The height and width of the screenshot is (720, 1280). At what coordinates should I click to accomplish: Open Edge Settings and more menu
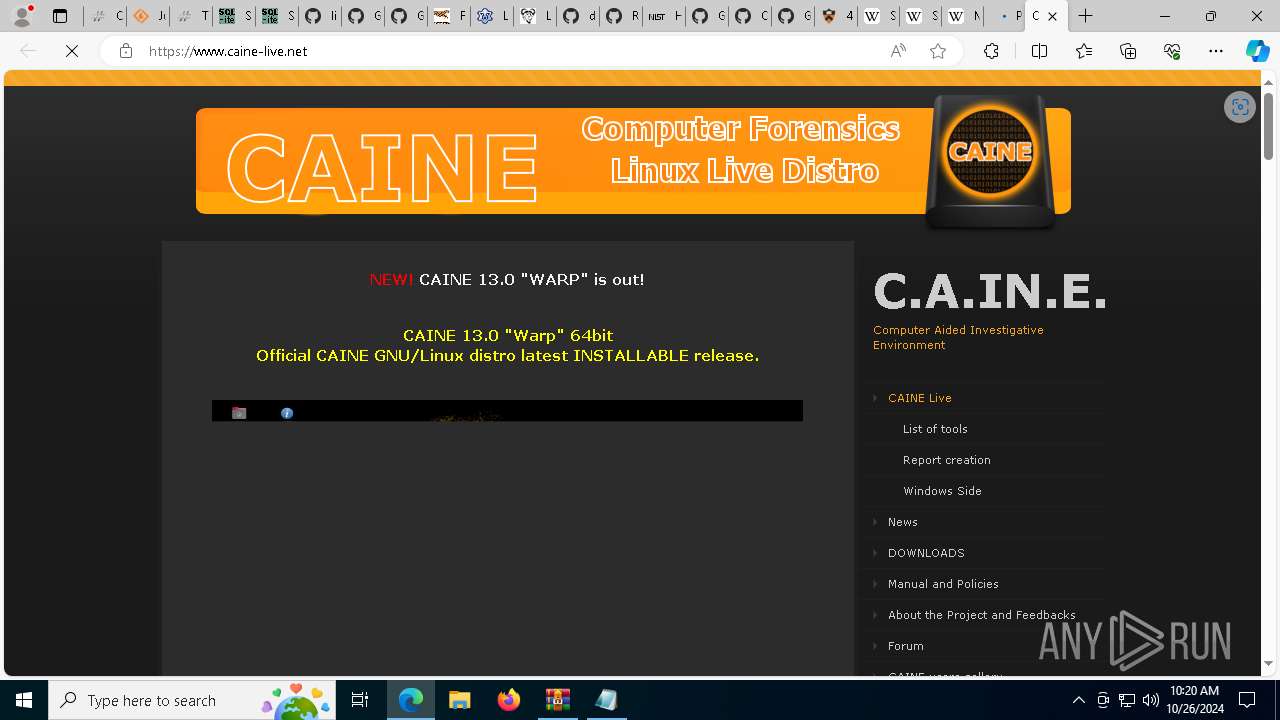click(x=1216, y=51)
